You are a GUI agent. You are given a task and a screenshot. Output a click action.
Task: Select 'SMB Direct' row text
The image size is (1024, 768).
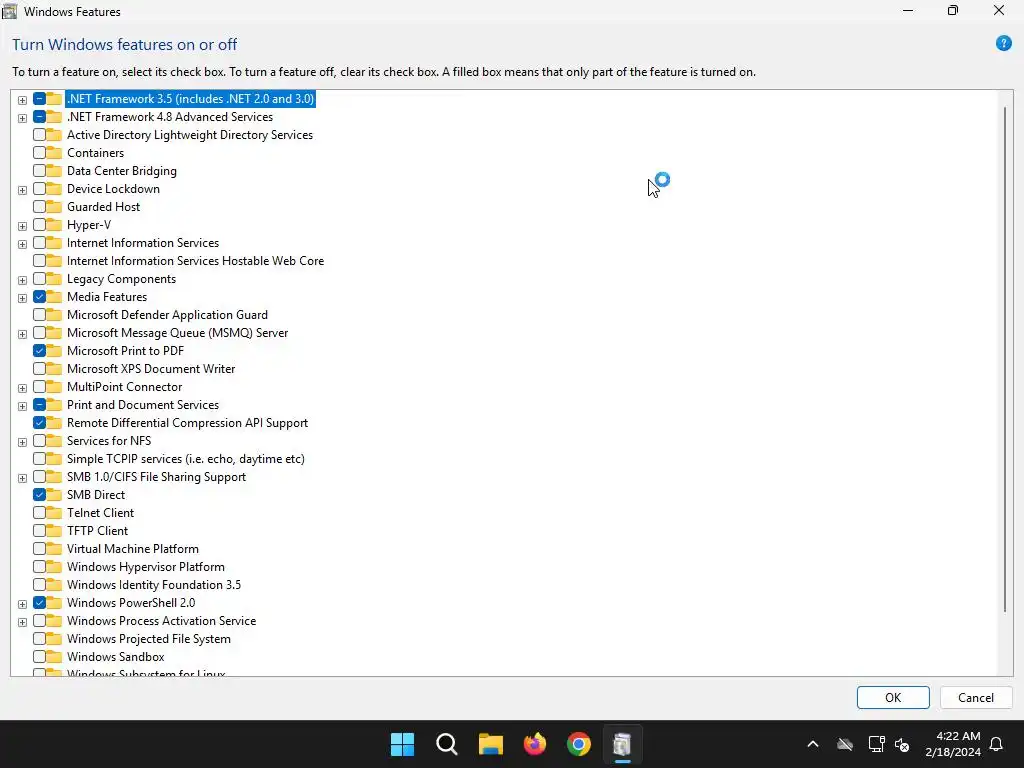click(95, 494)
